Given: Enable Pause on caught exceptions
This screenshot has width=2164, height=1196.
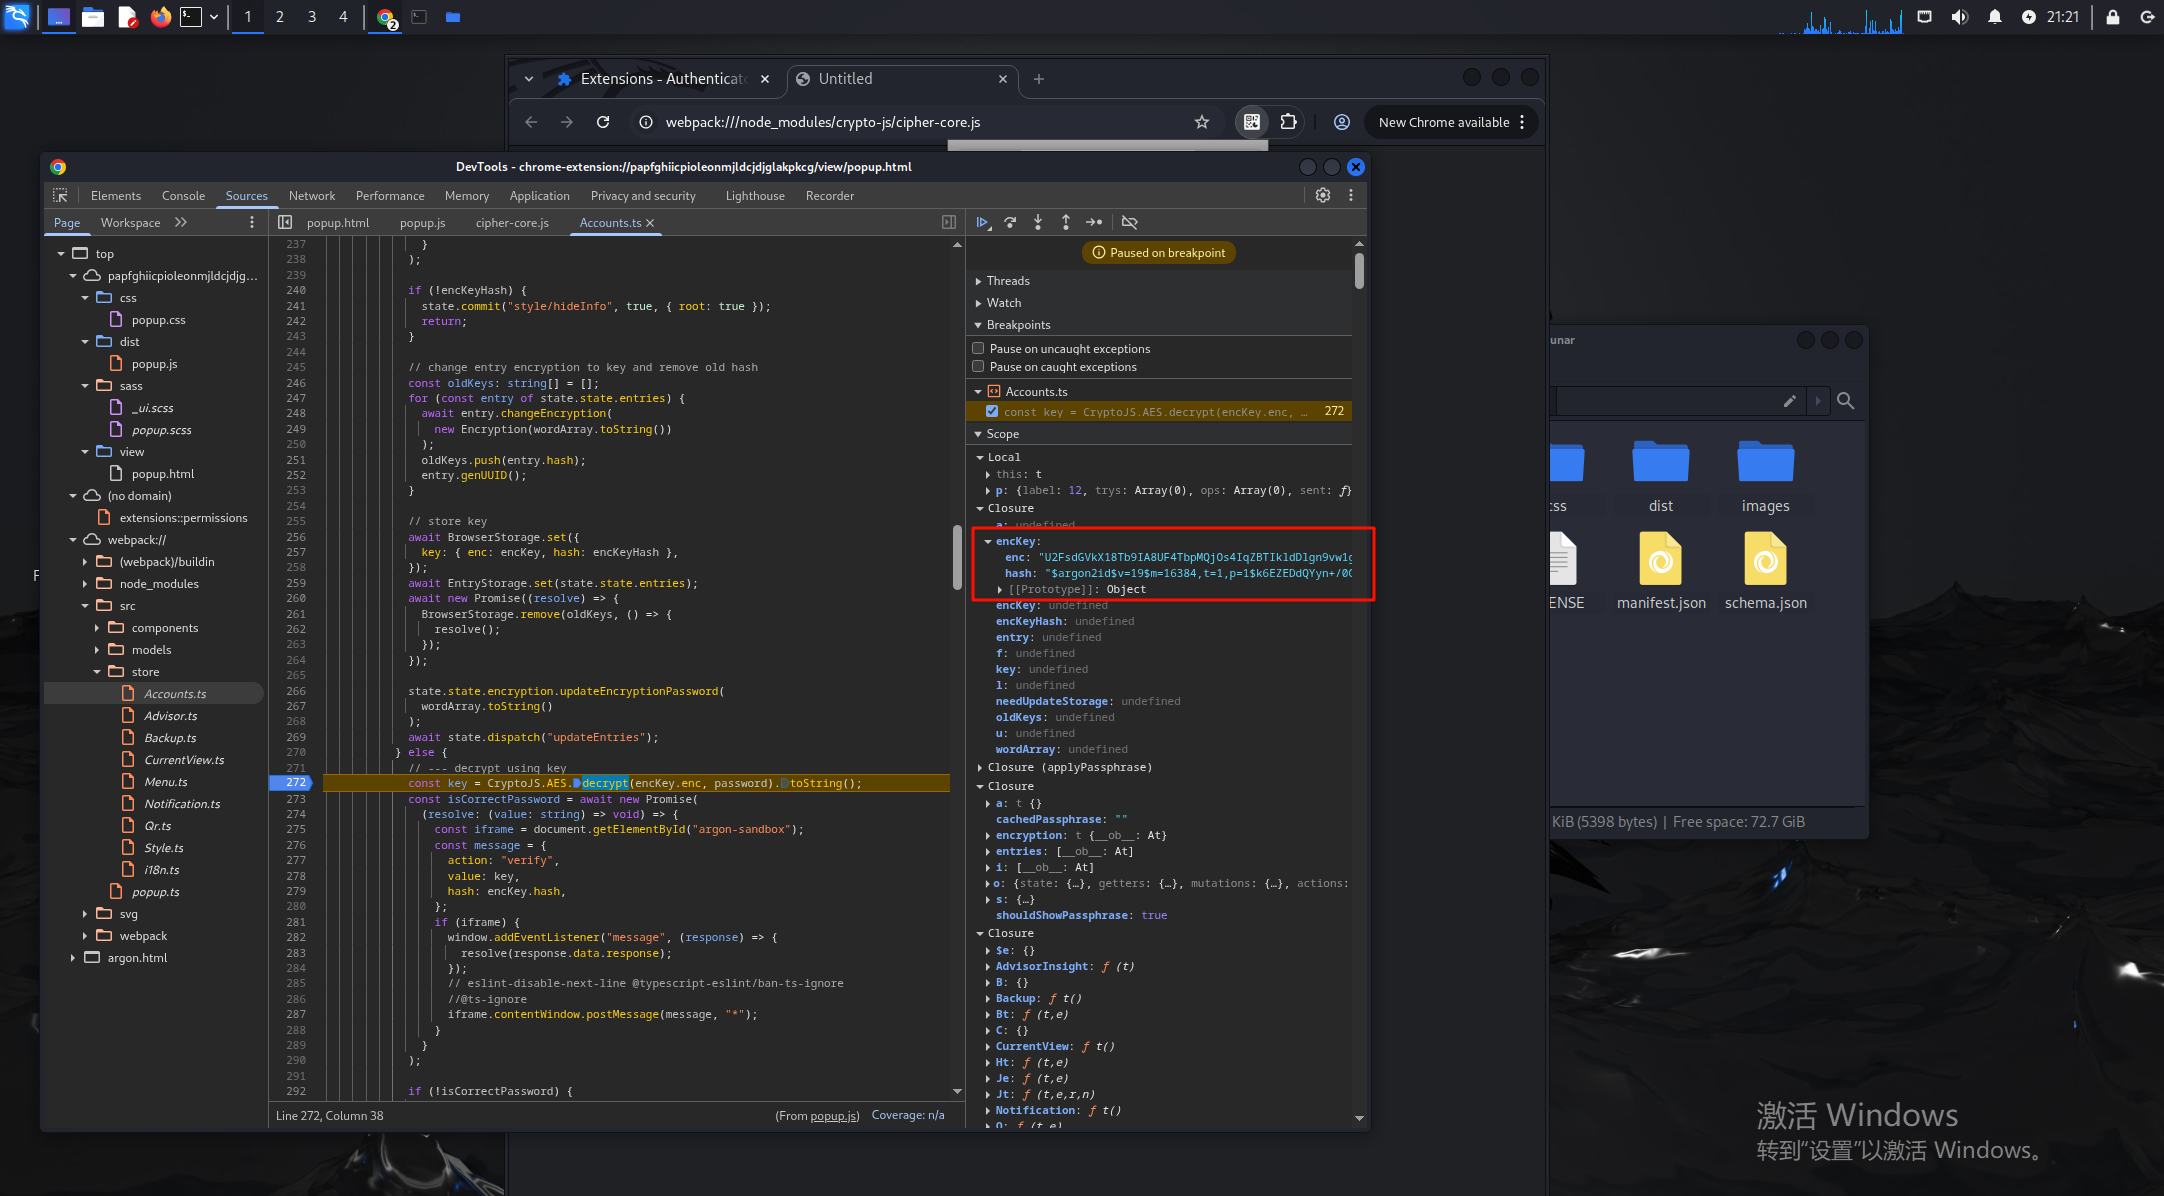Looking at the screenshot, I should click(978, 366).
